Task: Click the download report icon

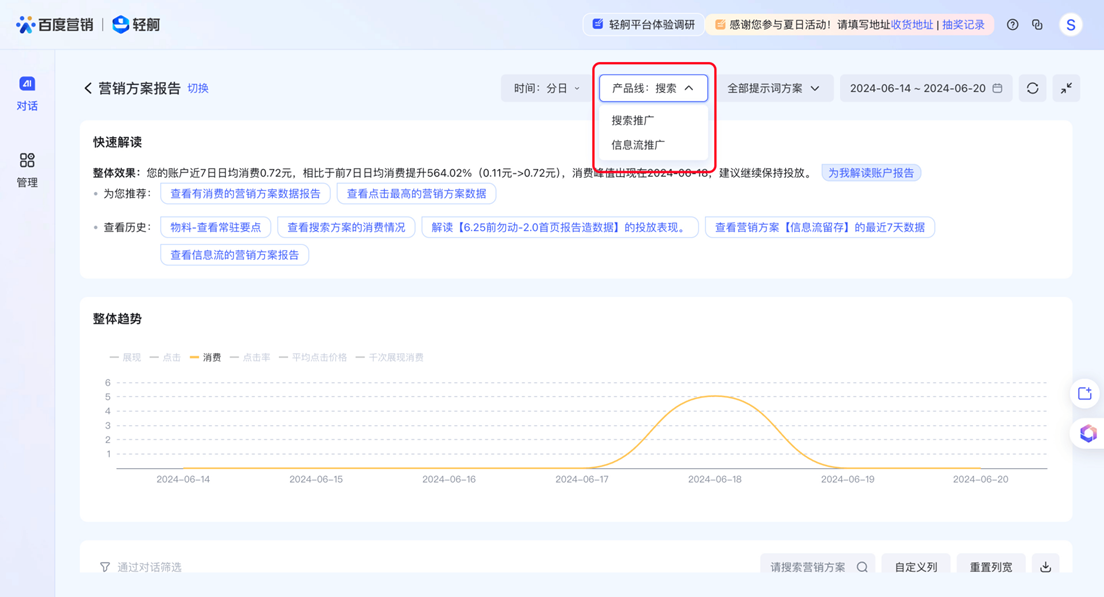Action: click(x=1045, y=567)
